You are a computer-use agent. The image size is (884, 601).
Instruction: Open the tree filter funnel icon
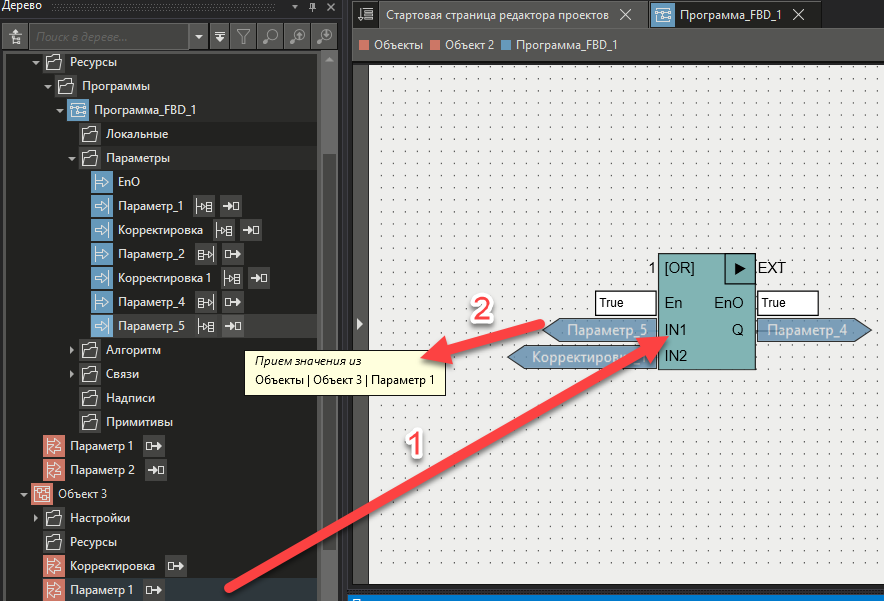[243, 37]
